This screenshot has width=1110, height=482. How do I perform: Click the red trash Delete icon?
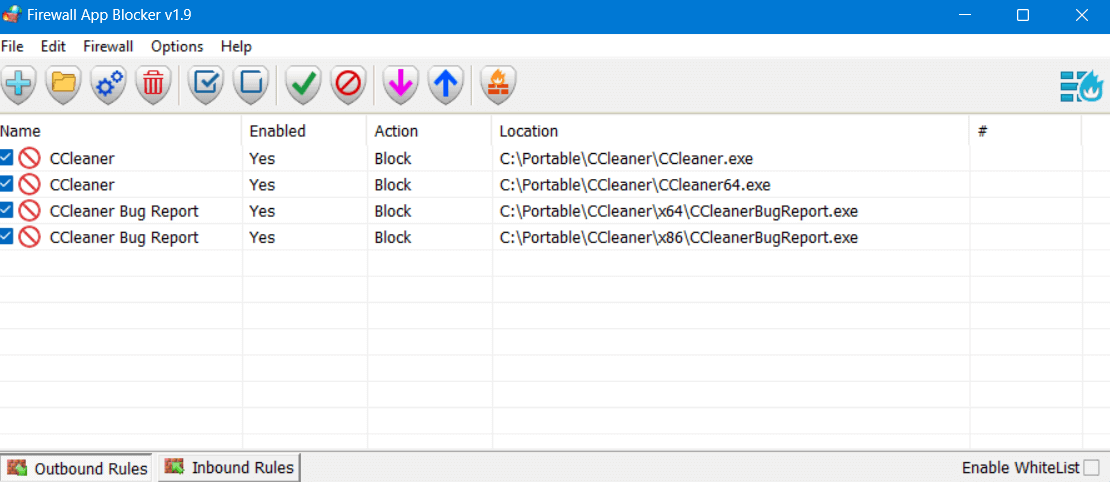153,85
